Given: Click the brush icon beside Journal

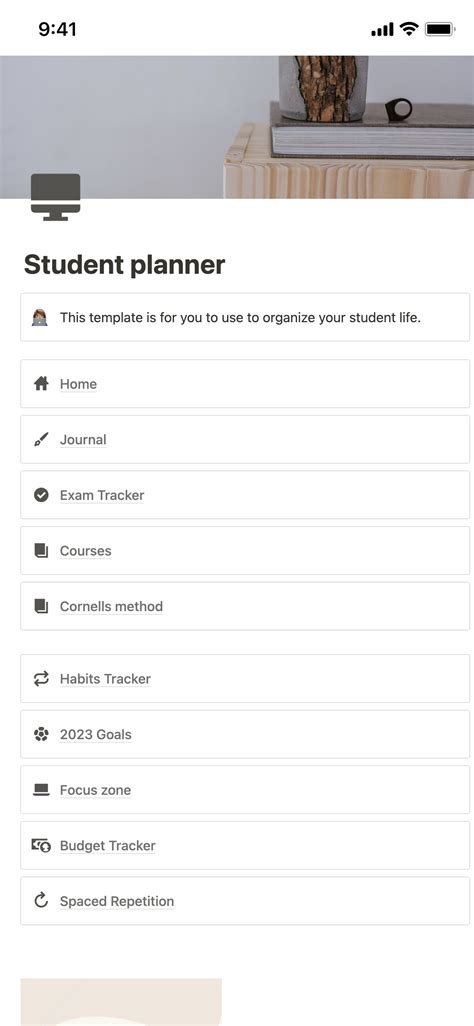Looking at the screenshot, I should (x=41, y=440).
